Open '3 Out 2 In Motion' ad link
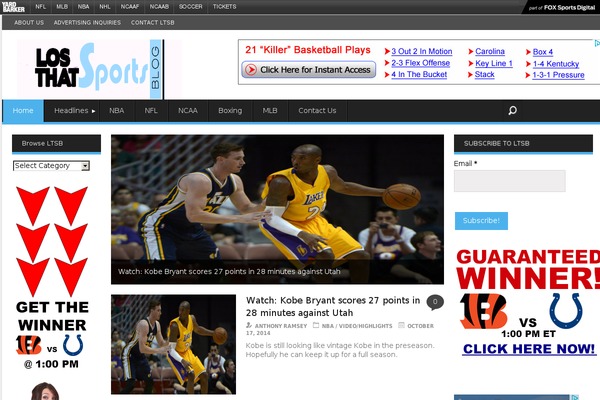Viewport: 600px width, 400px height. point(422,51)
